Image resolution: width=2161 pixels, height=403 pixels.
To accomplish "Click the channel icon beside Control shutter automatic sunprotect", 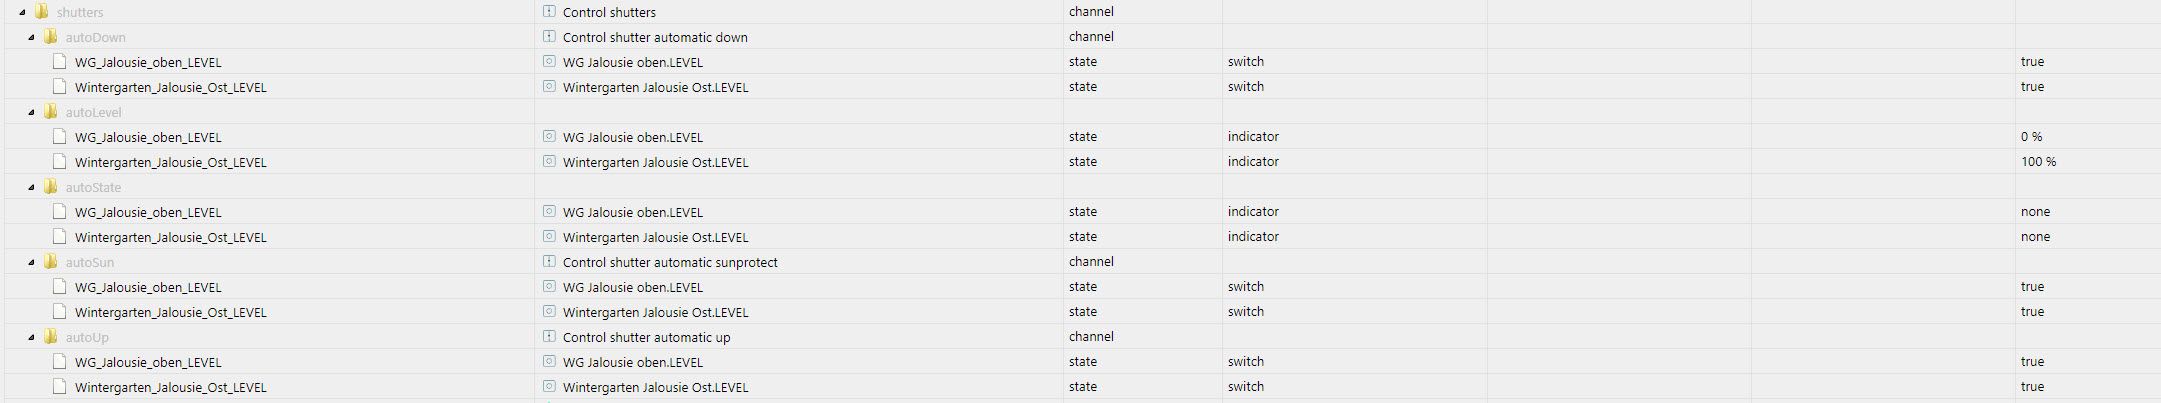I will [549, 262].
